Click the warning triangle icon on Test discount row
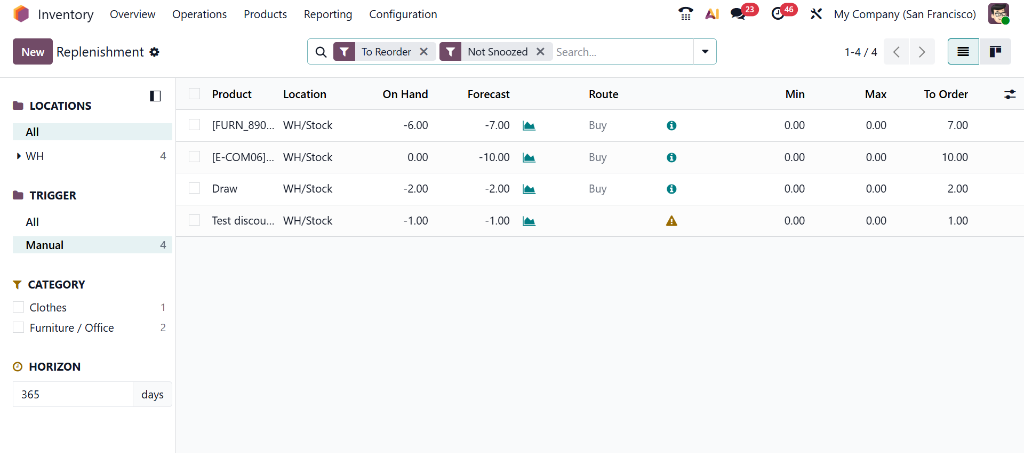Image resolution: width=1024 pixels, height=453 pixels. pyautogui.click(x=671, y=221)
